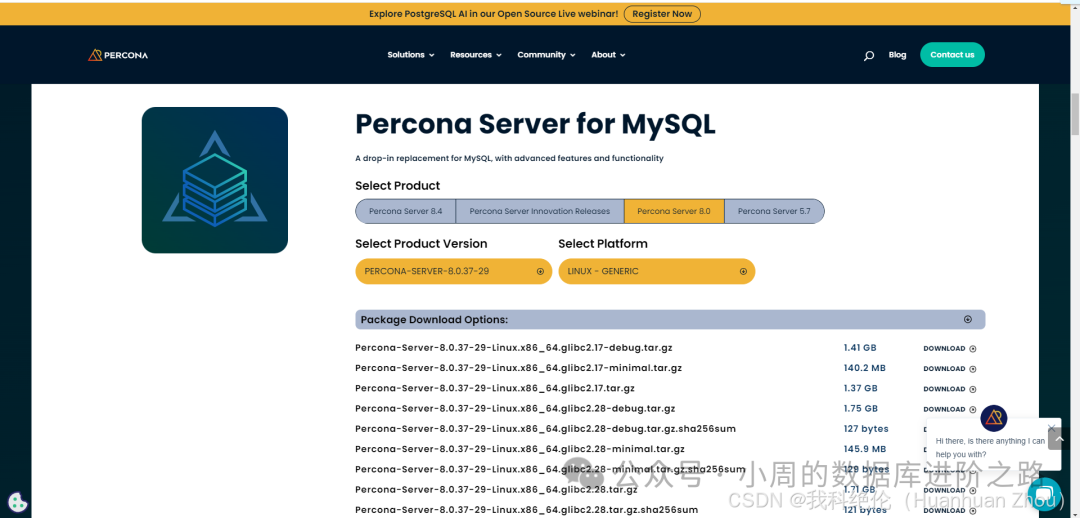Click Percona Server product image
Viewport: 1080px width, 518px height.
215,180
